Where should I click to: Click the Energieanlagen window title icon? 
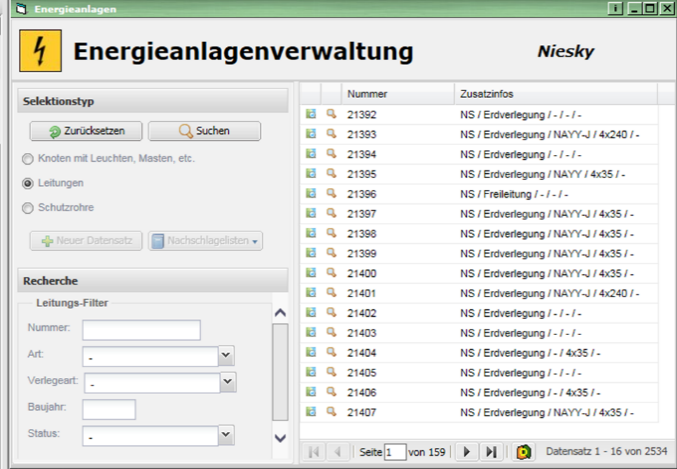(21, 9)
